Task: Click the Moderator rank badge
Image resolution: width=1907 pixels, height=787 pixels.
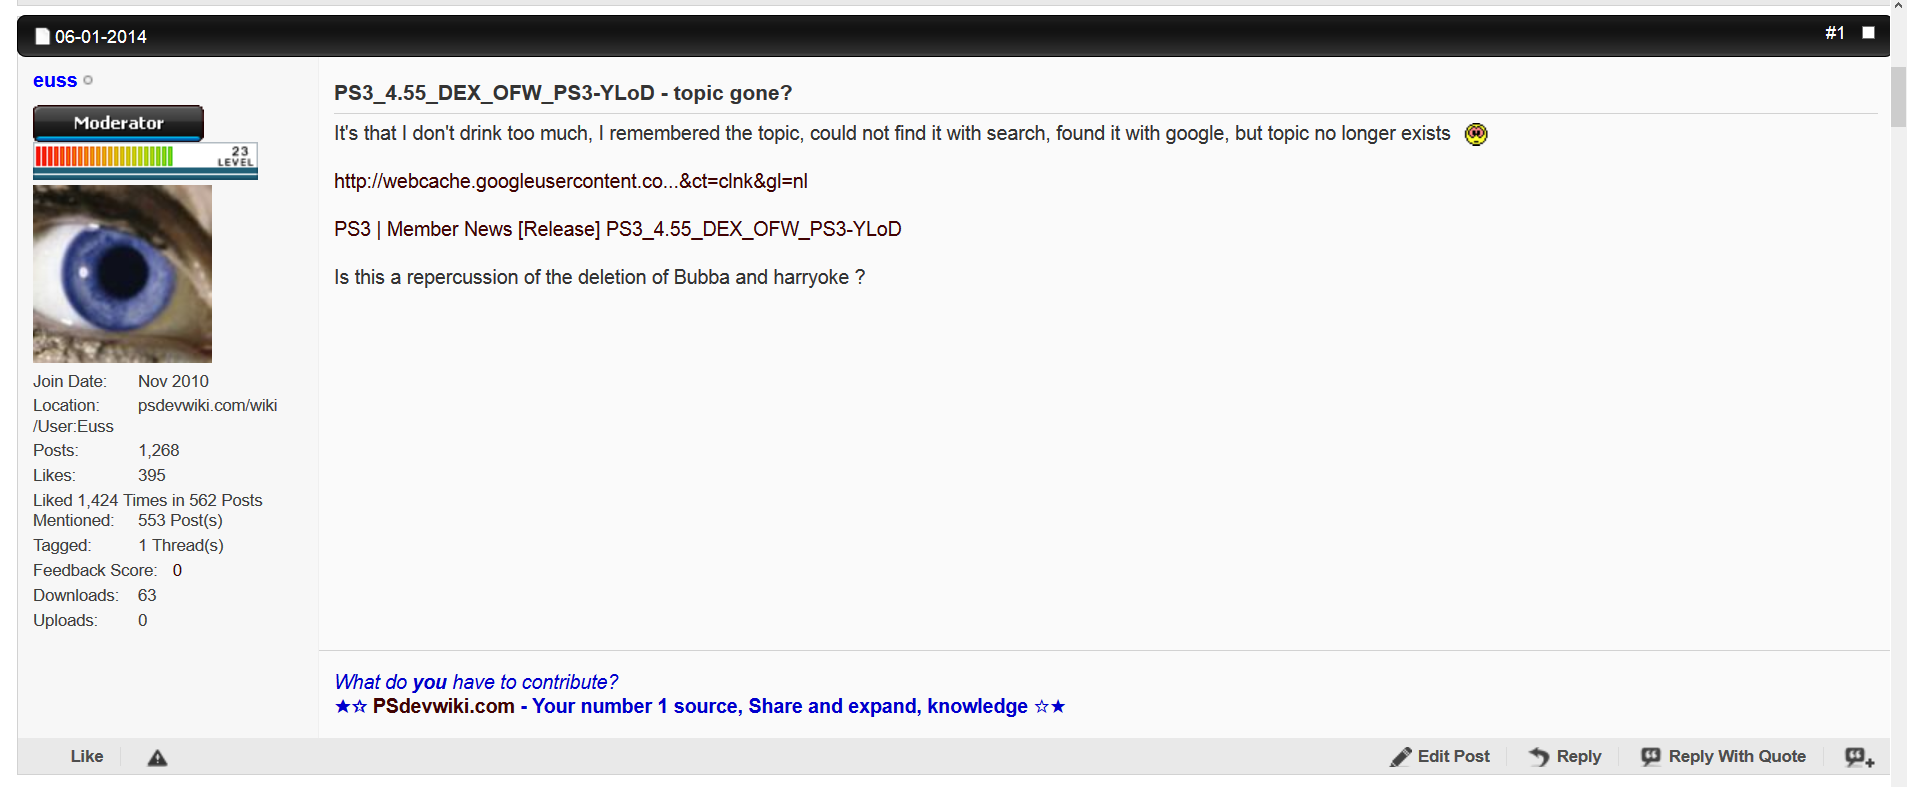Action: (x=118, y=123)
